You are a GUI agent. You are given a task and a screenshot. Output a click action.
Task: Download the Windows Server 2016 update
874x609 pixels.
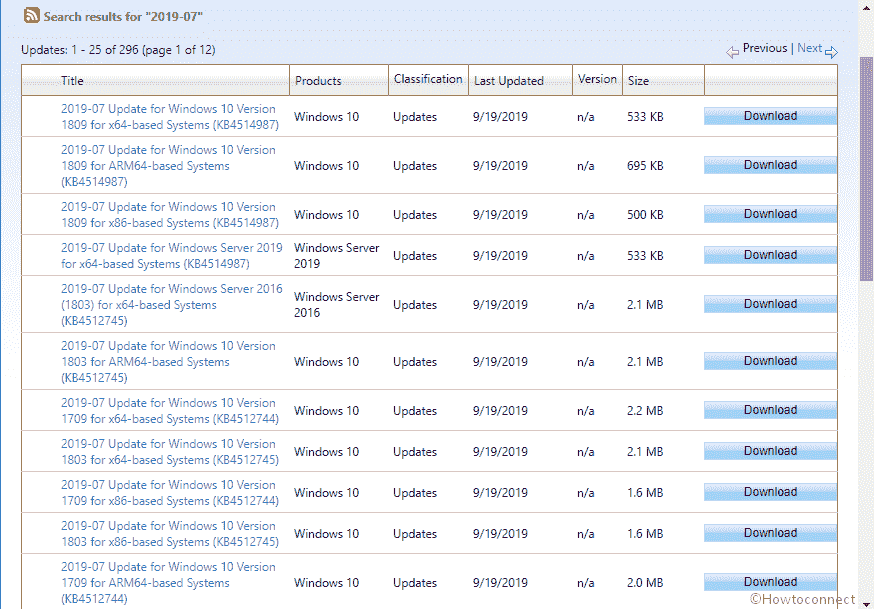pyautogui.click(x=770, y=304)
